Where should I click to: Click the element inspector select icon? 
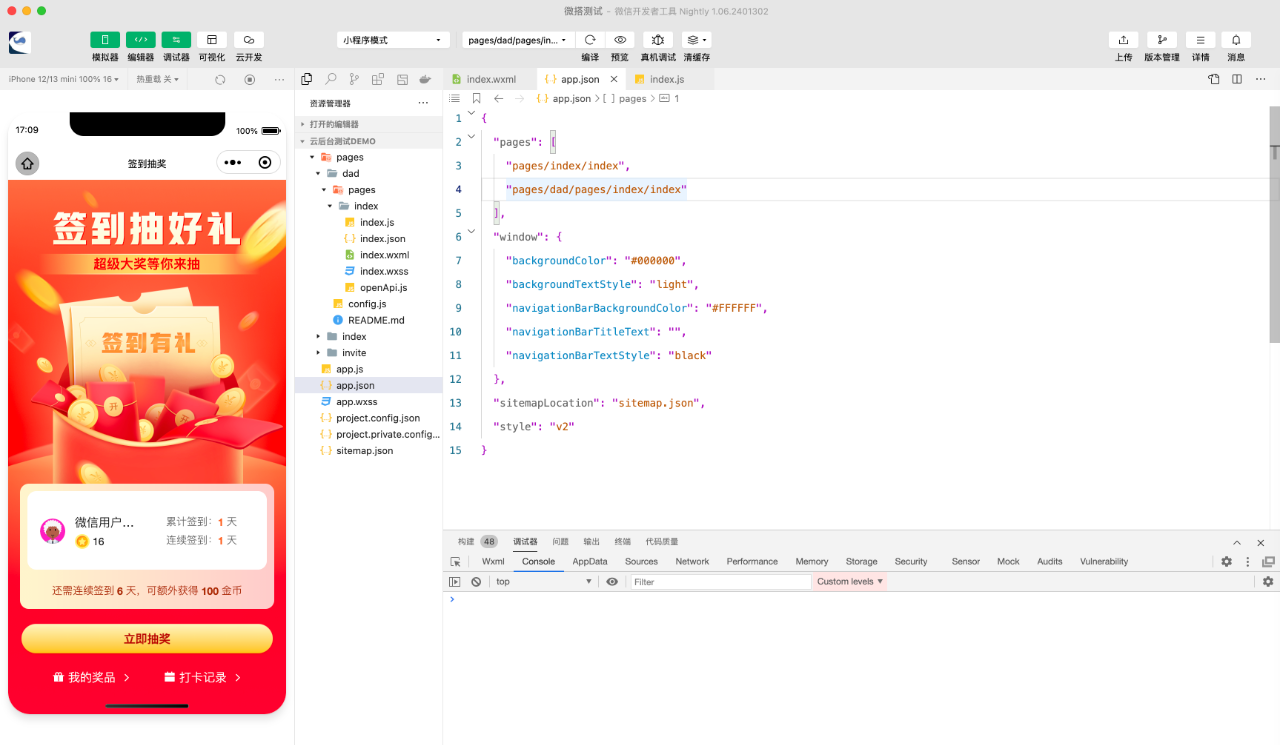point(456,562)
